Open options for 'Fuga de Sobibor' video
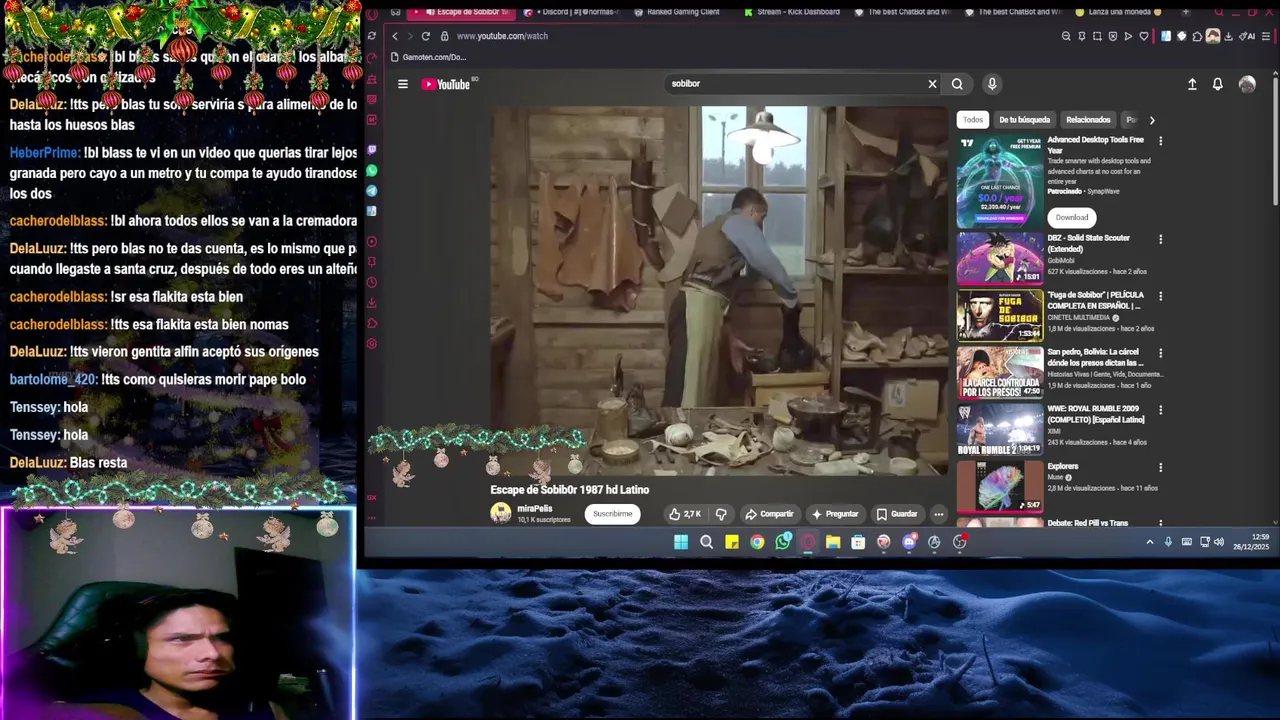The width and height of the screenshot is (1280, 720). [1160, 296]
